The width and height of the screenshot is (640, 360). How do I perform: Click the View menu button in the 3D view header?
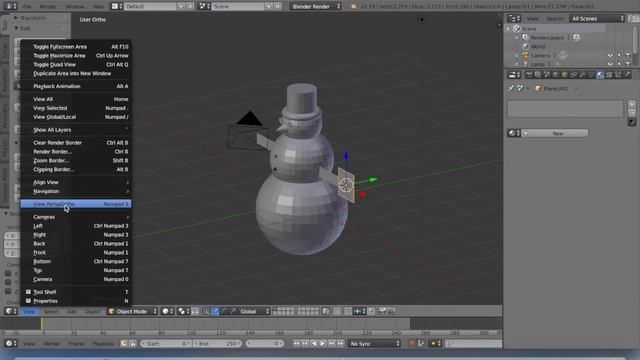tap(29, 311)
